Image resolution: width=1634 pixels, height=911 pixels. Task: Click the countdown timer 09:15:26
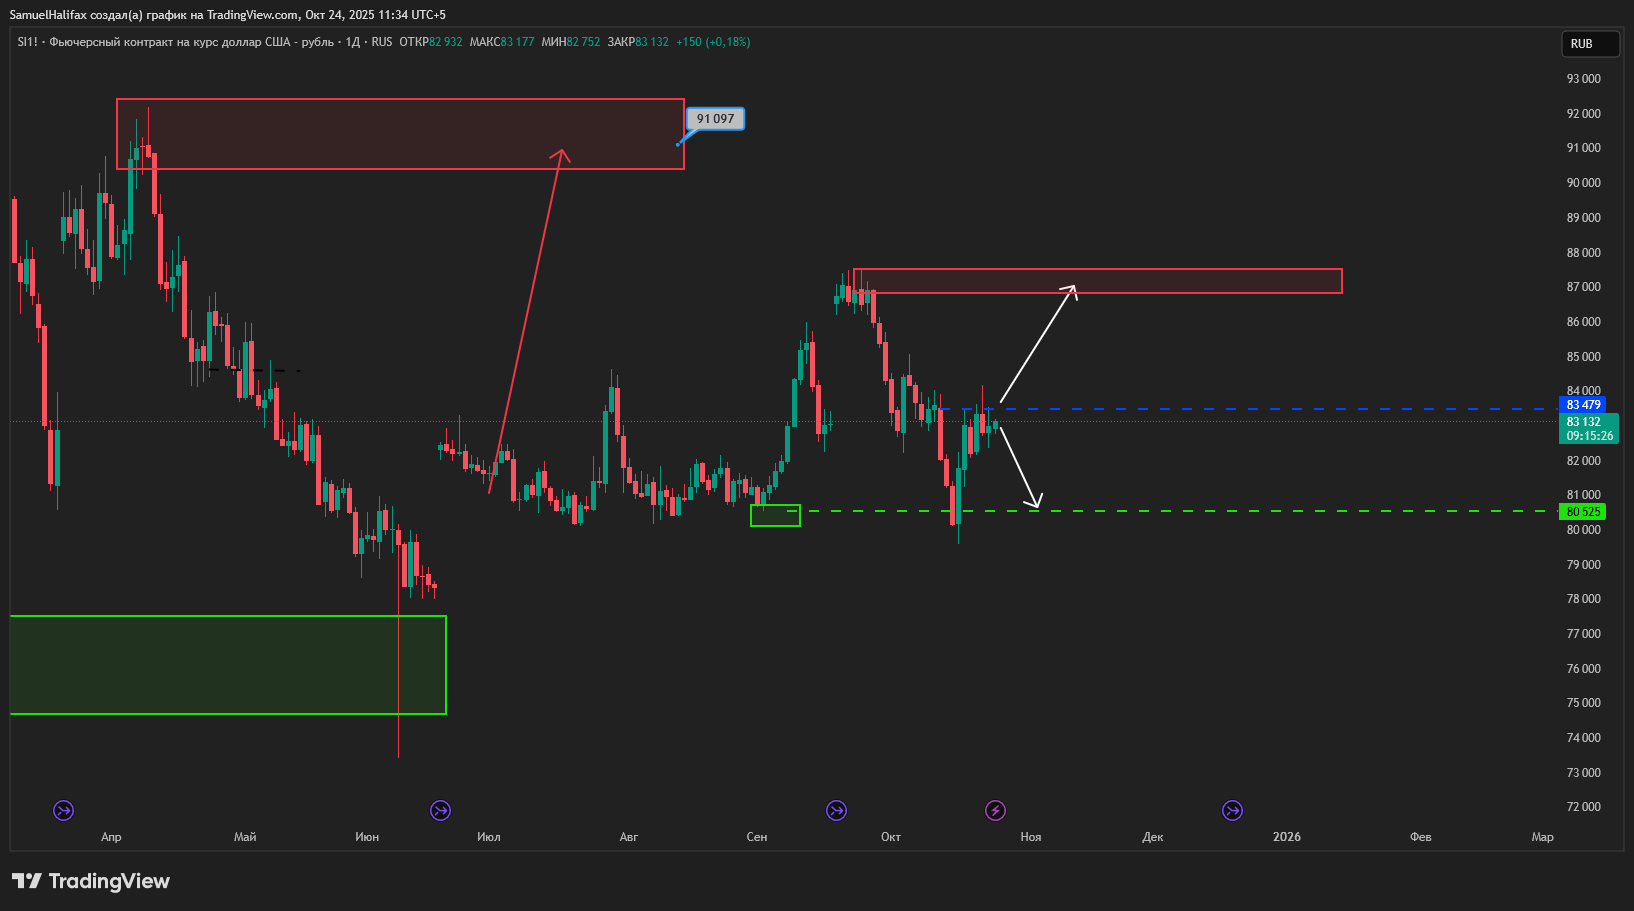1589,436
